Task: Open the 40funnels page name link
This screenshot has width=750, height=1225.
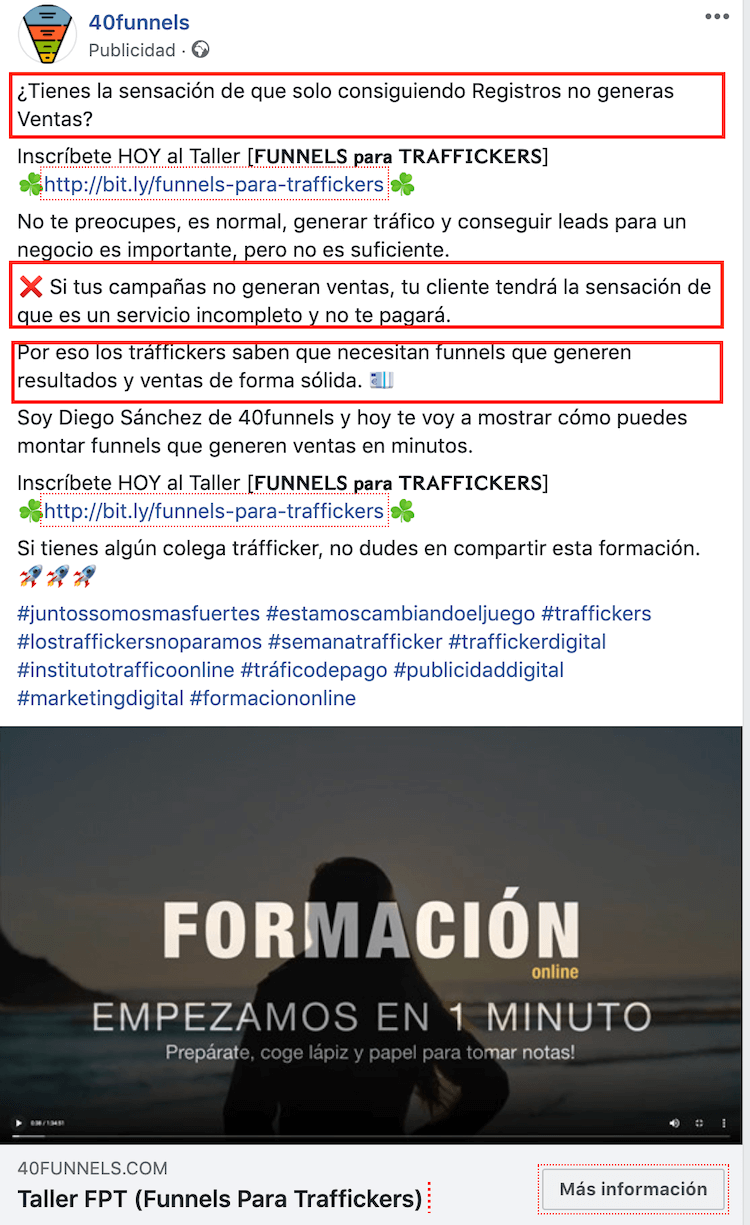Action: click(x=139, y=22)
